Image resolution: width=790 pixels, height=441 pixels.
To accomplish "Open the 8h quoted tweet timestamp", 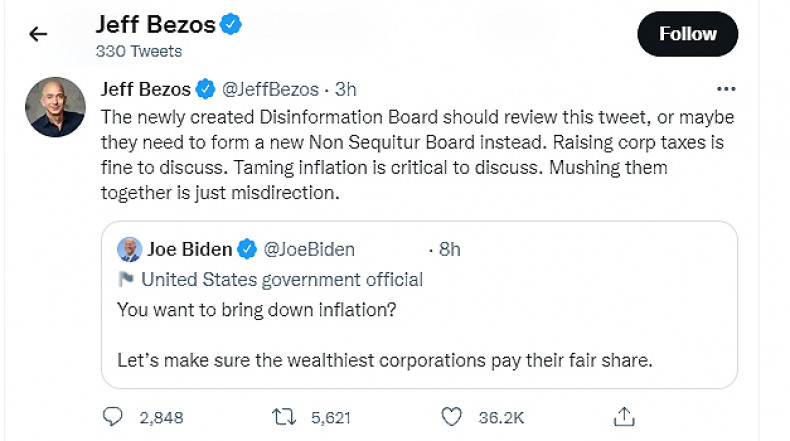I will [x=448, y=249].
